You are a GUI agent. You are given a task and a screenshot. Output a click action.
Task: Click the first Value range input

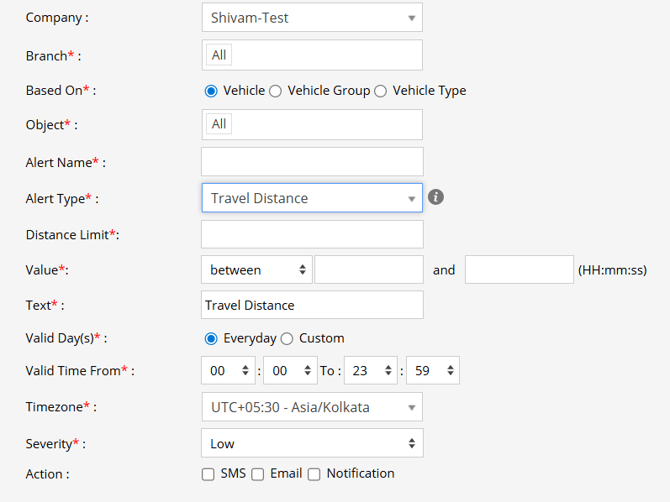[x=368, y=270]
